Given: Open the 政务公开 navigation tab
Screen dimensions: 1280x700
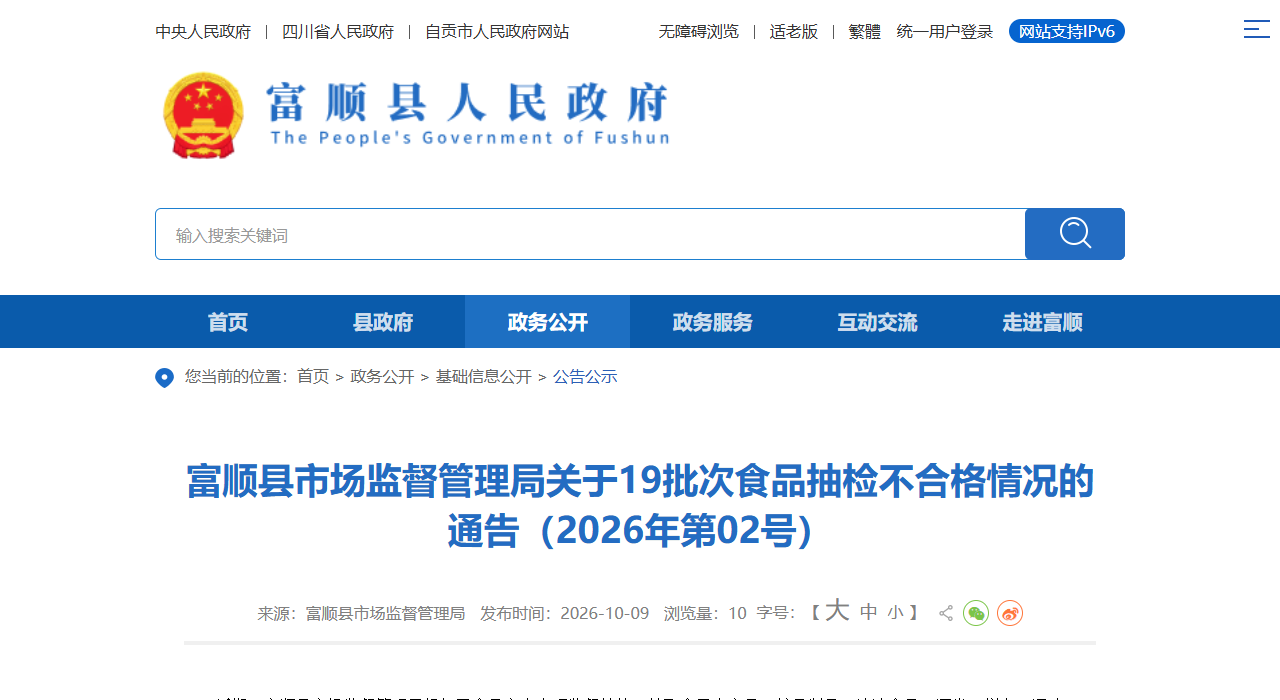Looking at the screenshot, I should [x=548, y=322].
